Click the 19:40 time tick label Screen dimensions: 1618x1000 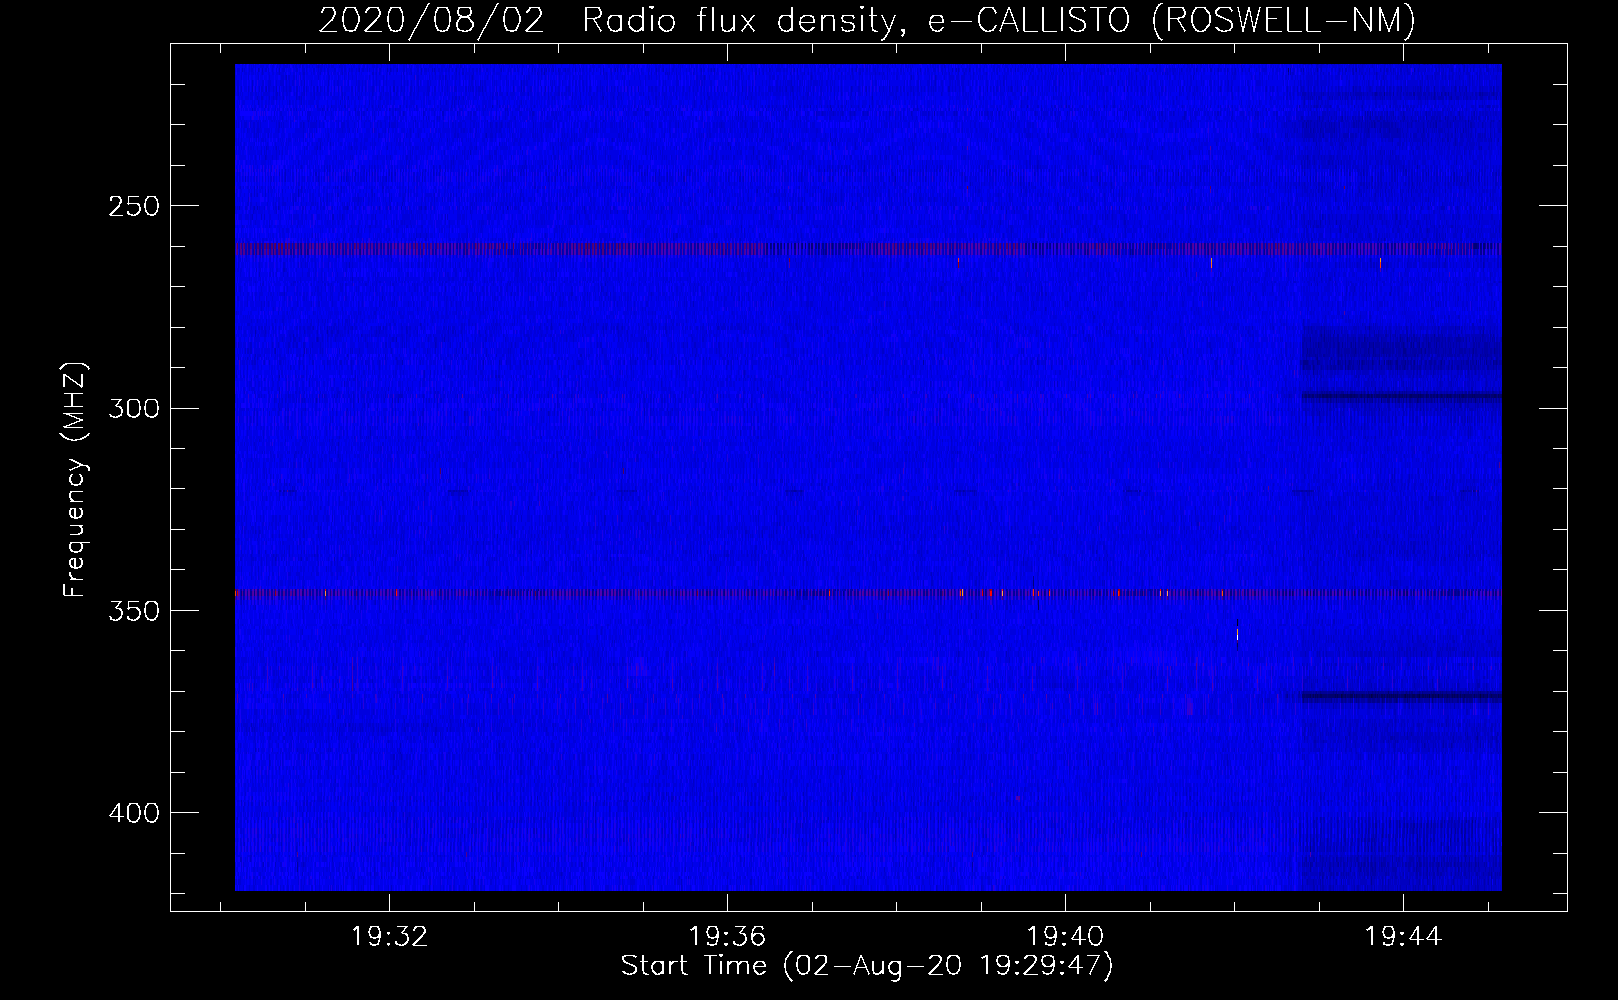[x=1065, y=937]
